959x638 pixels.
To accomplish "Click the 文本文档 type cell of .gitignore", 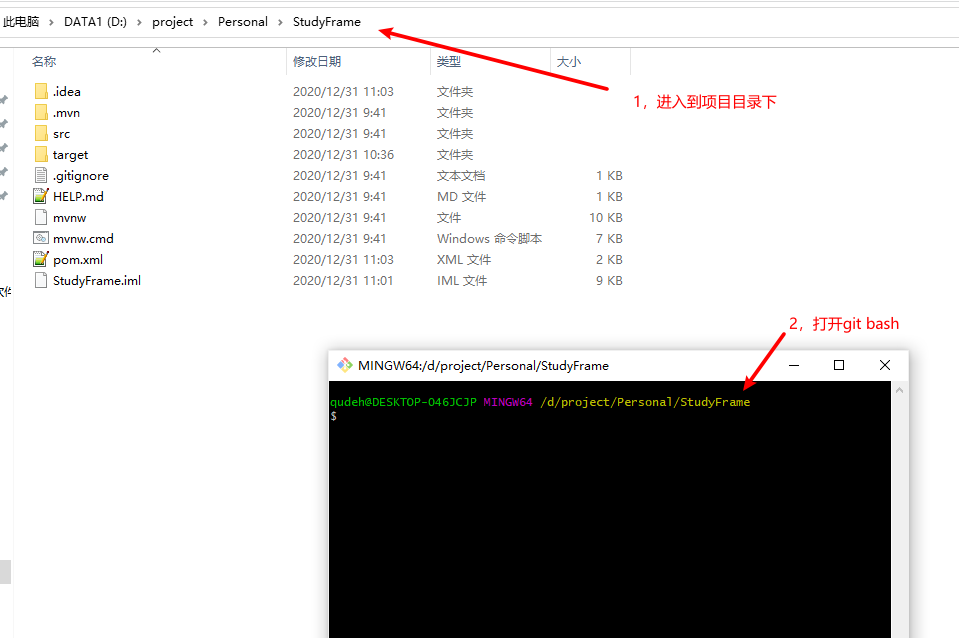I will [461, 176].
